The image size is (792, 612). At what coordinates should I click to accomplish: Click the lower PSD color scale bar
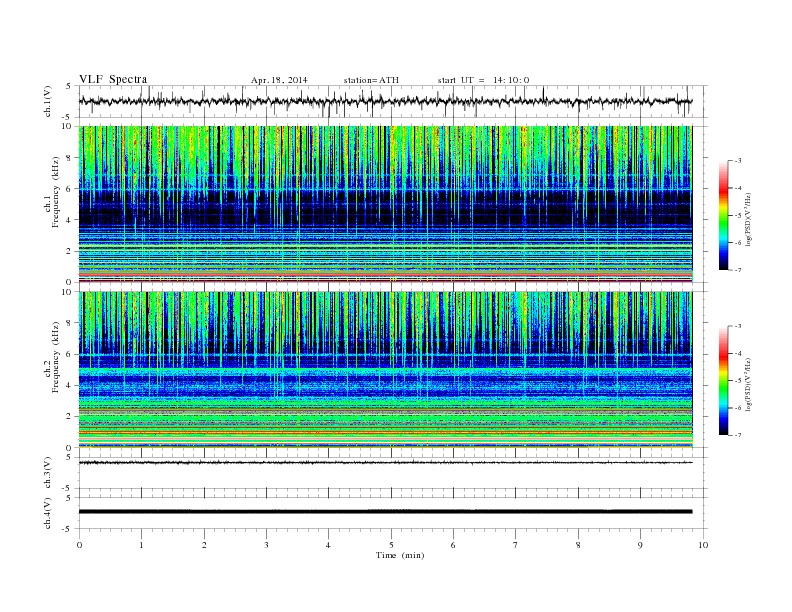[724, 381]
